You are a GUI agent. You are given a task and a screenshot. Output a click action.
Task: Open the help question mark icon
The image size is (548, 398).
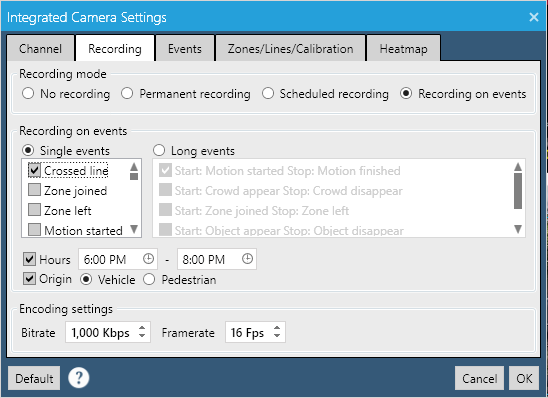point(79,378)
